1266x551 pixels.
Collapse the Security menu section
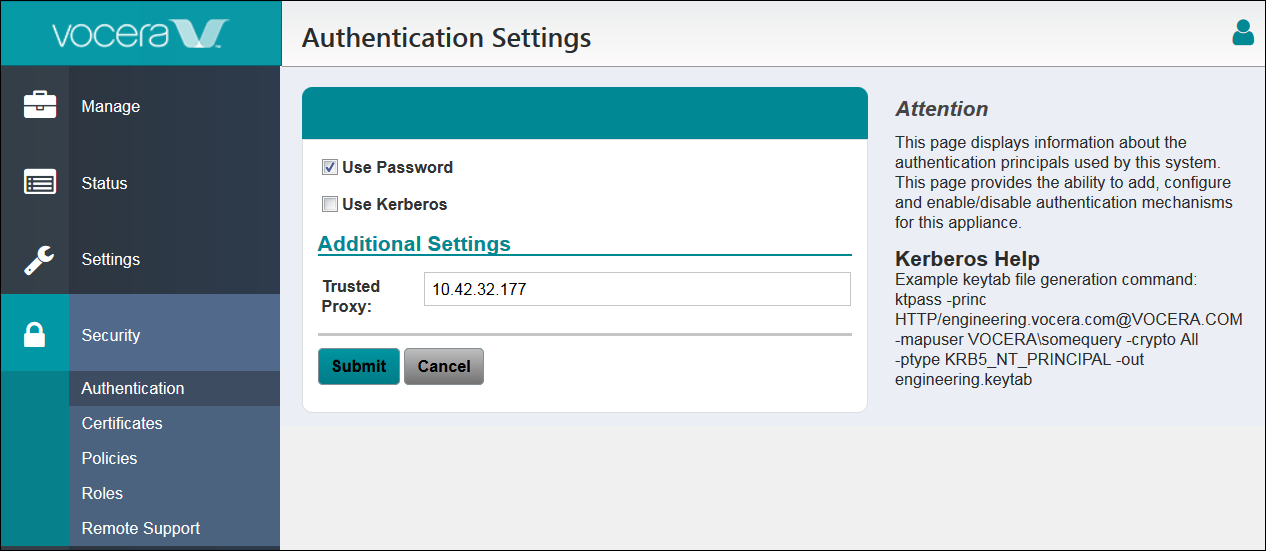click(x=111, y=335)
